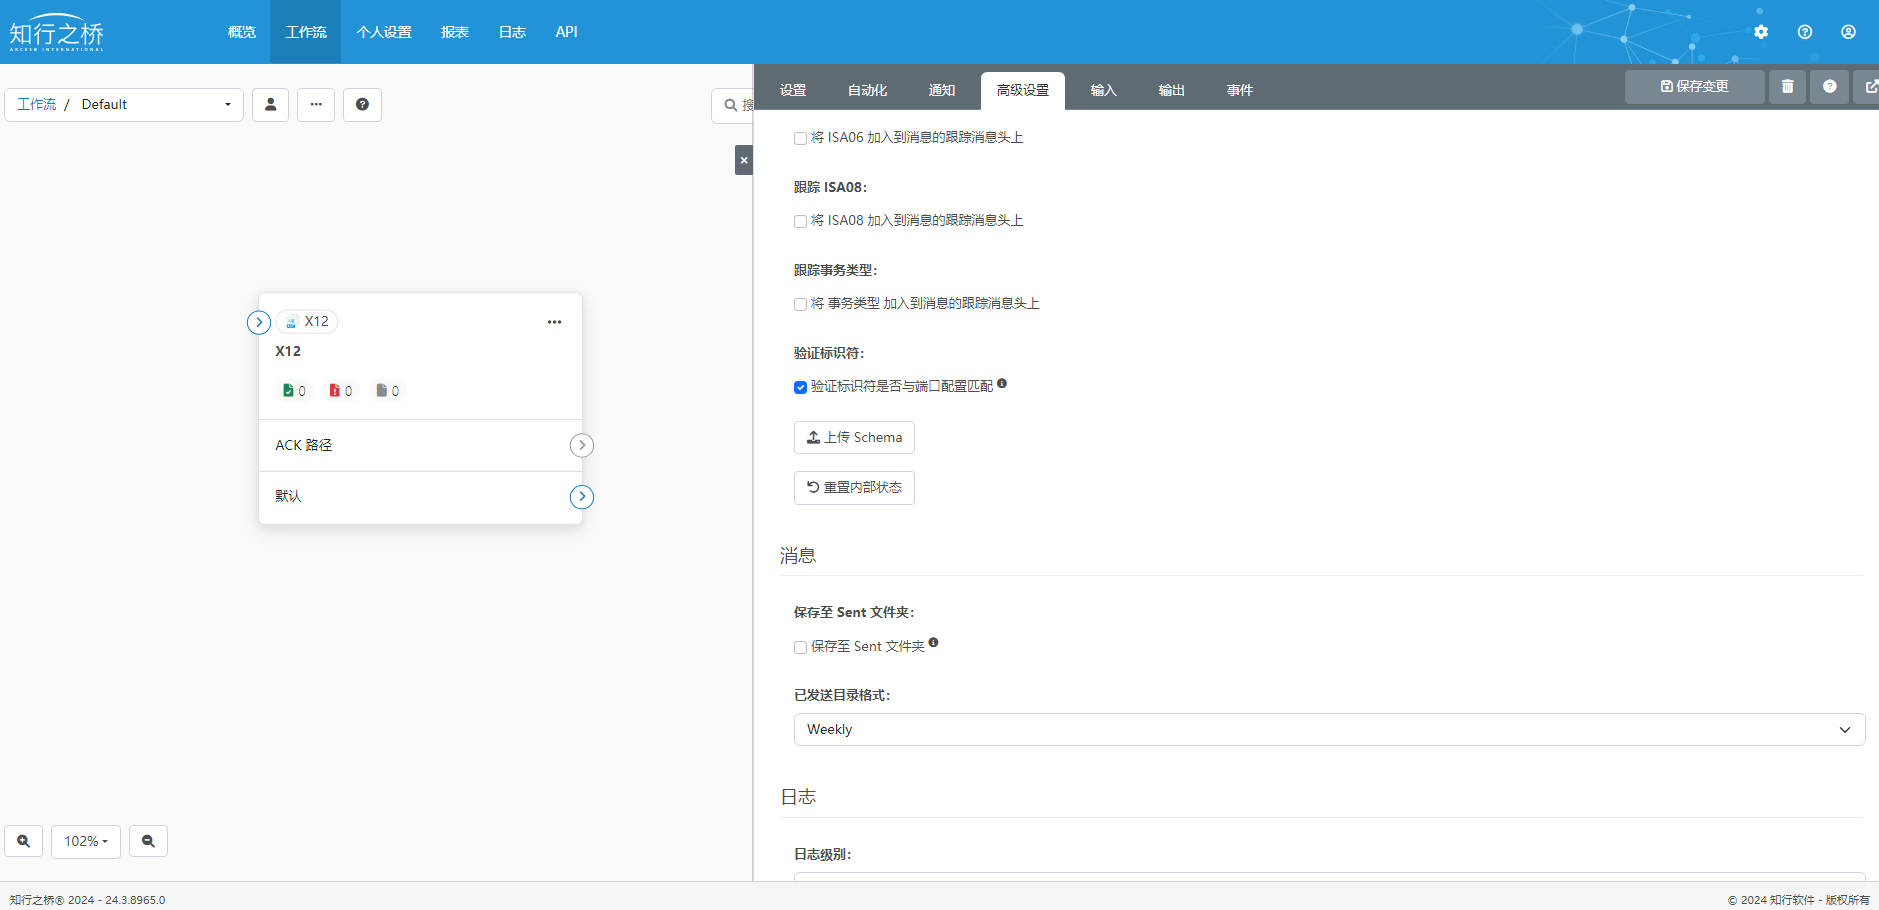Click the workspace members person icon
1879x910 pixels.
click(x=270, y=105)
